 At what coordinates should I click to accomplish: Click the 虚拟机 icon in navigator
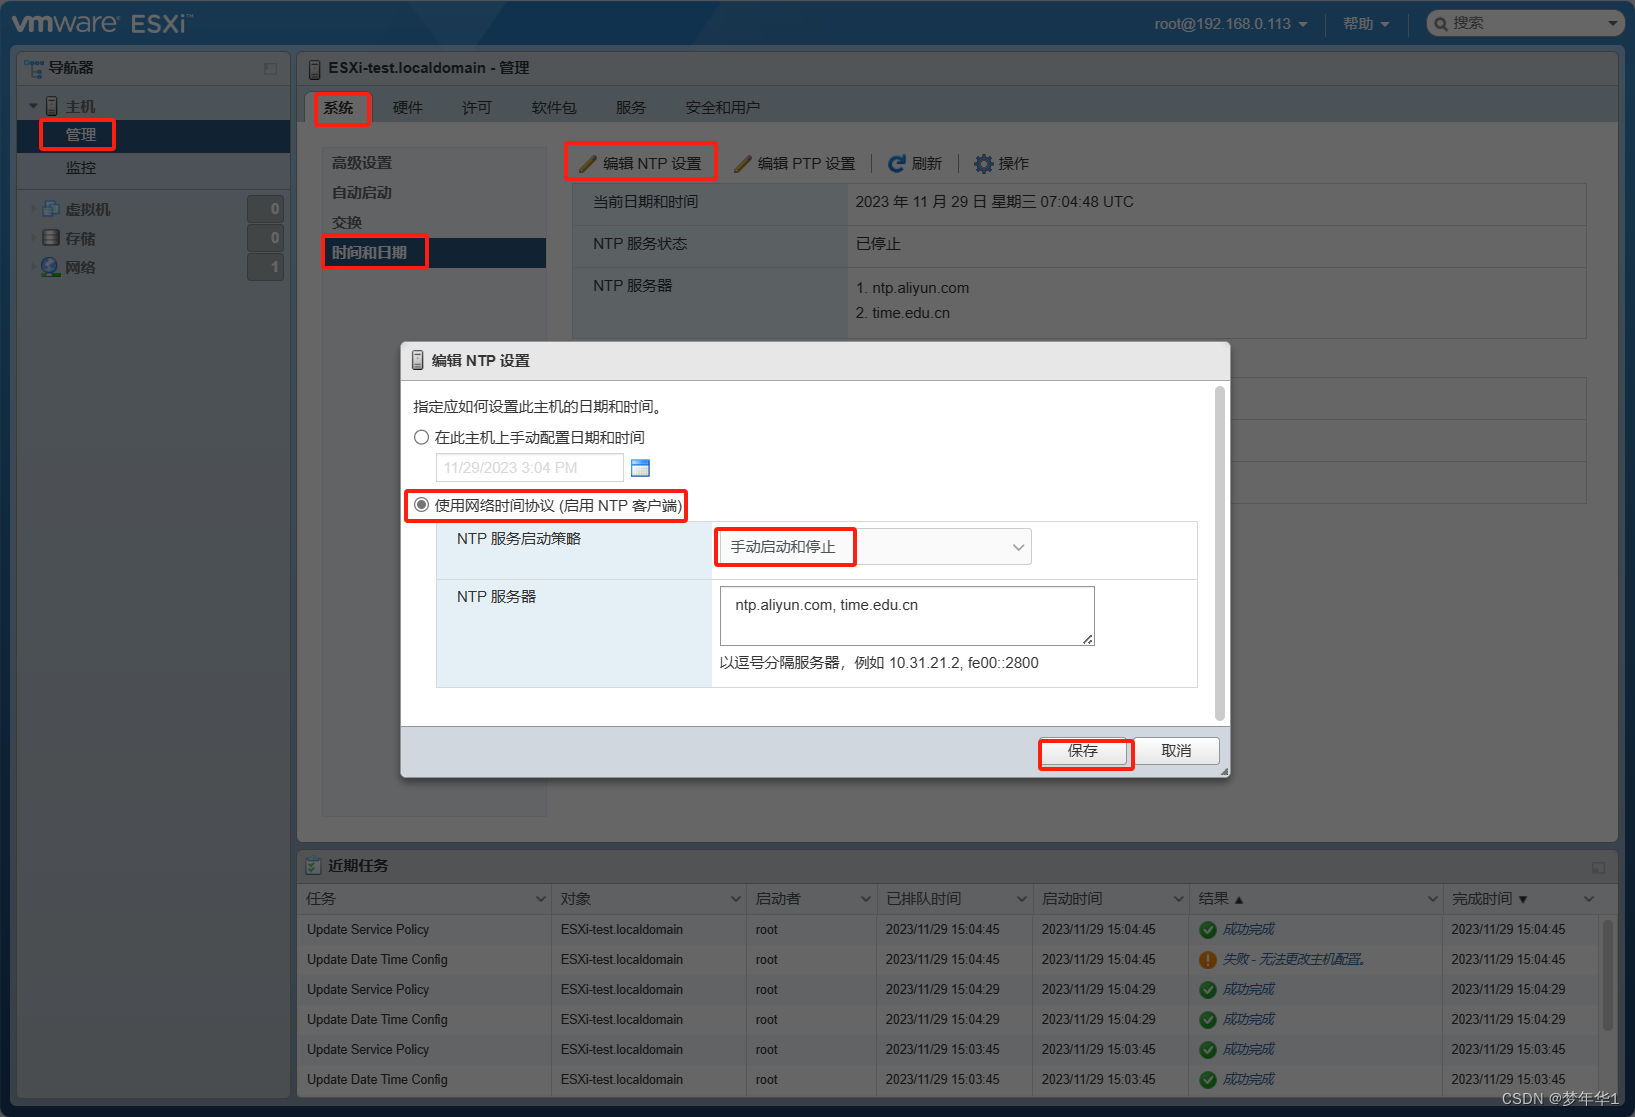[x=50, y=208]
